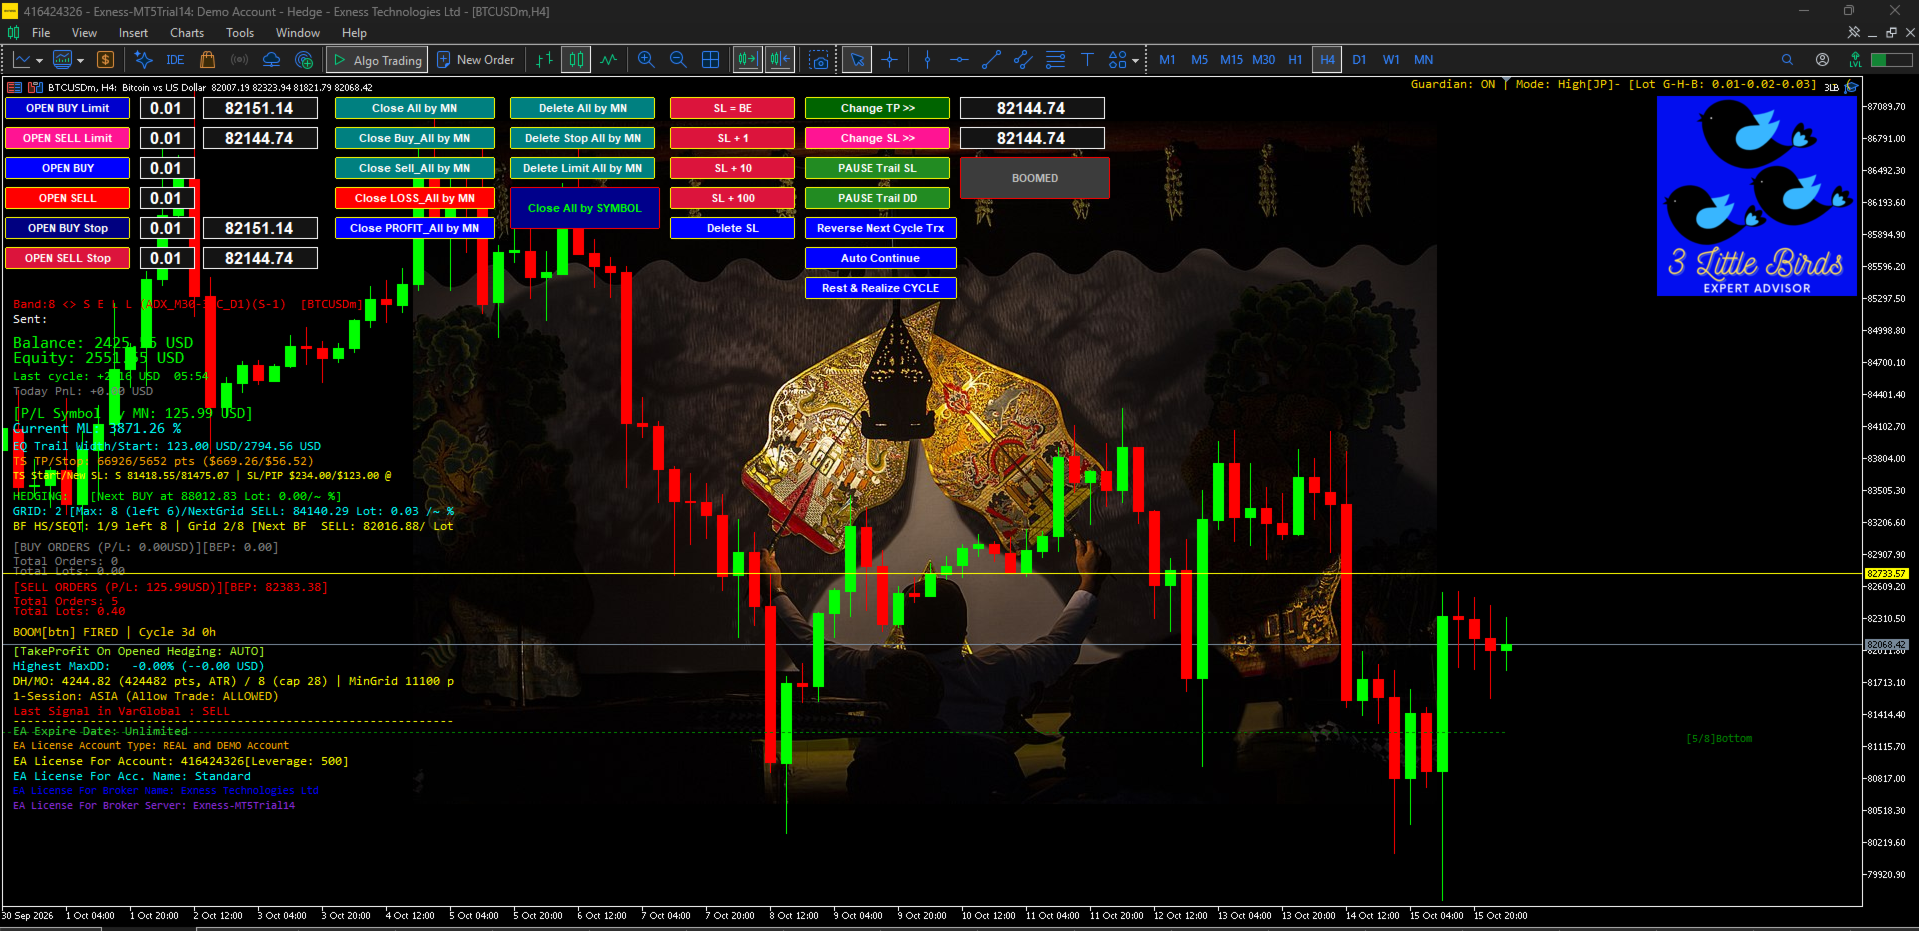Select the equidistant channel tool
Image resolution: width=1919 pixels, height=931 pixels.
pos(1023,60)
